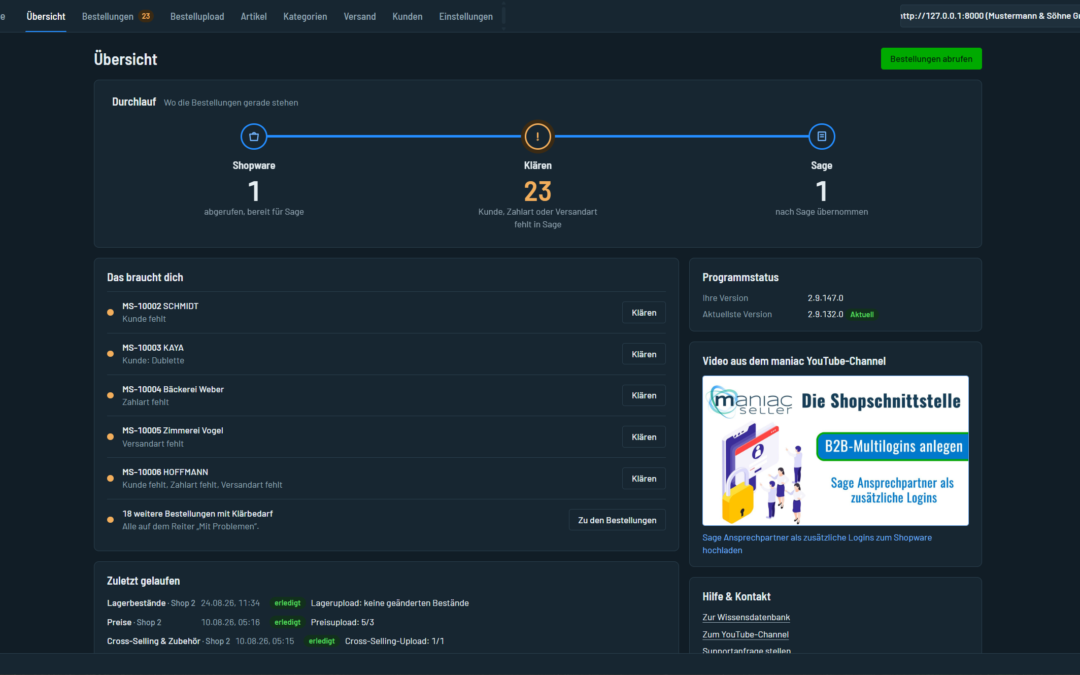
Task: Click the Sage count 1
Action: (821, 191)
